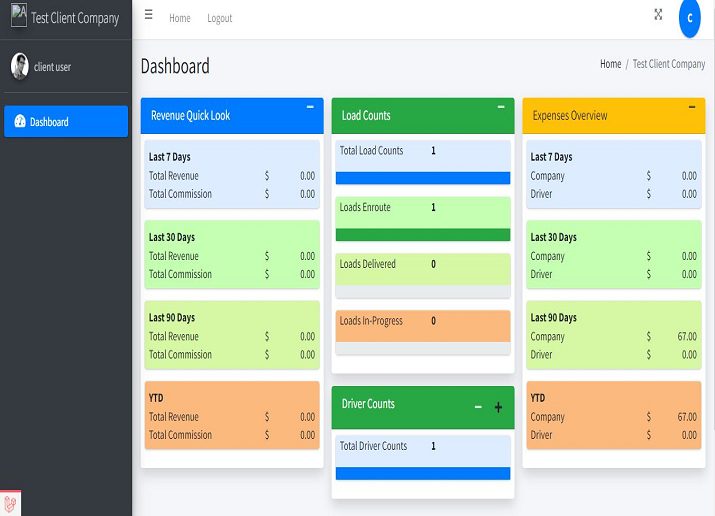Click the client user avatar photo
Viewport: 715px width, 516px height.
(20, 66)
